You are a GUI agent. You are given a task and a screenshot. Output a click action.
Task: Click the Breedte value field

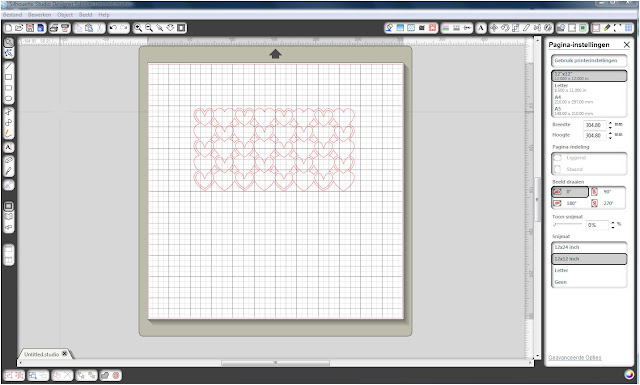[x=595, y=125]
